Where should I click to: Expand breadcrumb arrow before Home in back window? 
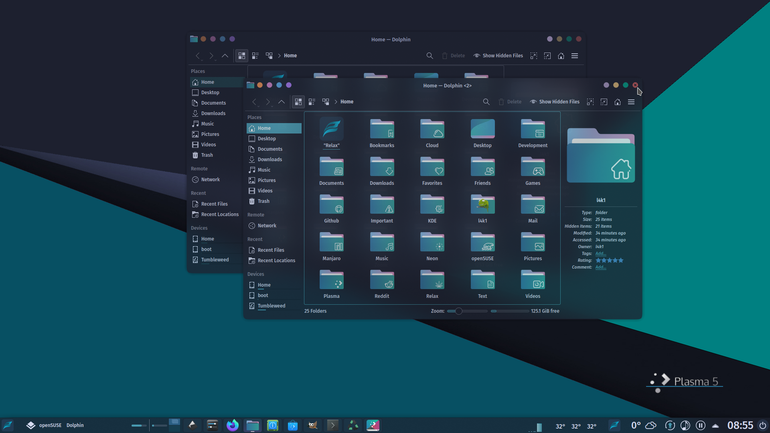pos(279,55)
